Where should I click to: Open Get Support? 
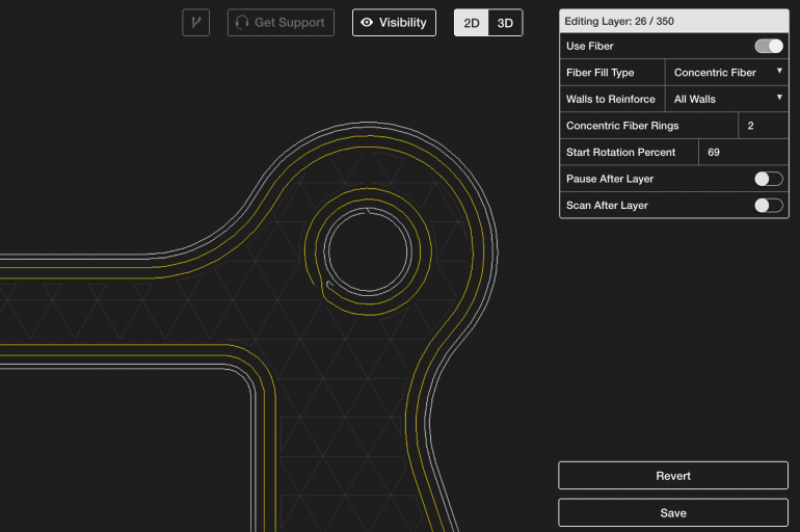[x=281, y=22]
